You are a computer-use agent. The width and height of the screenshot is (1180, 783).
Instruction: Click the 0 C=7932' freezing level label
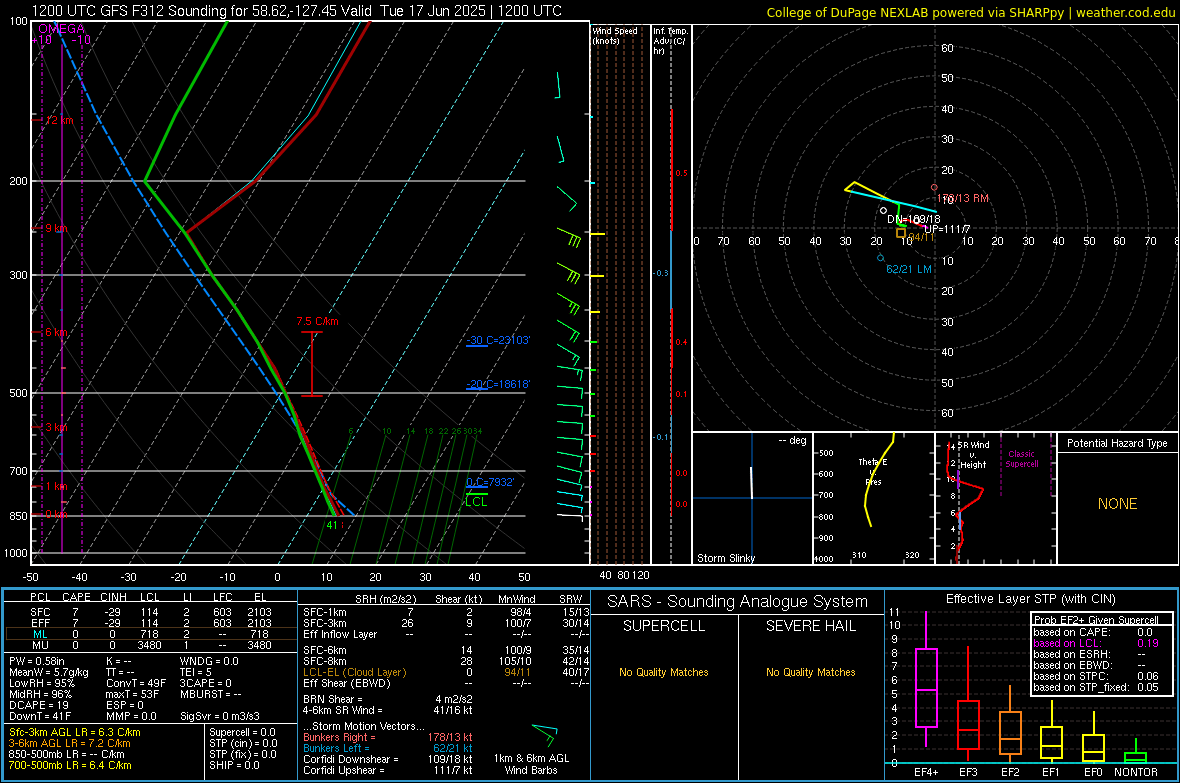(x=490, y=482)
